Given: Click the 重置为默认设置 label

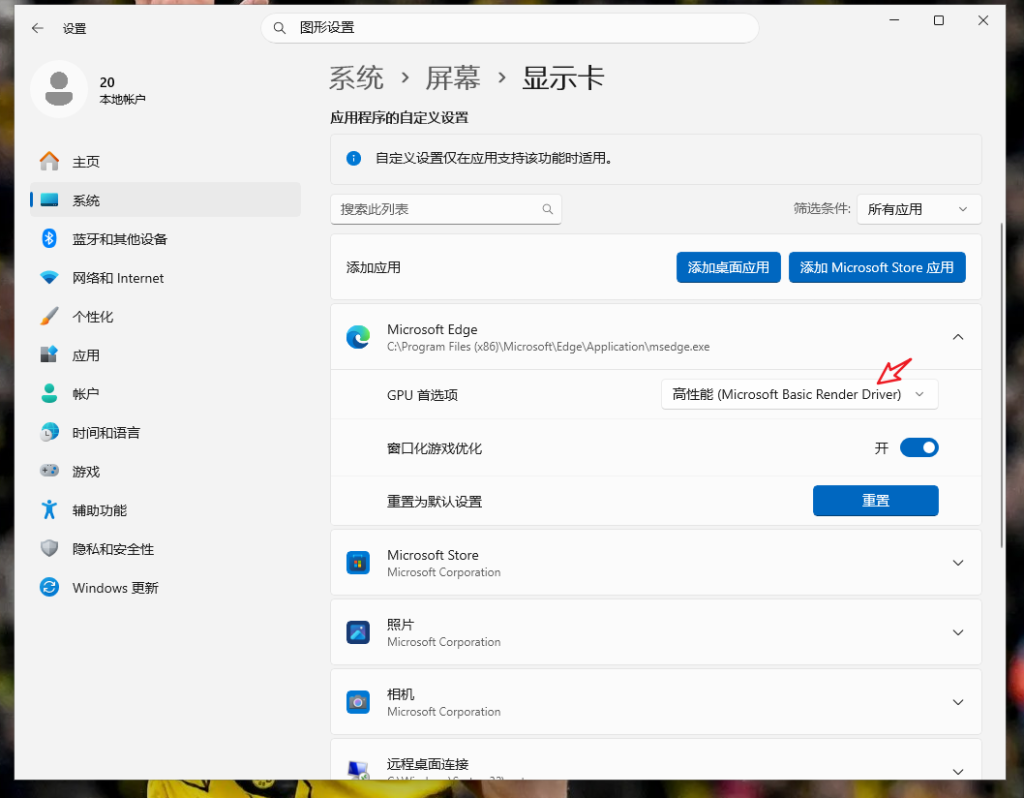Looking at the screenshot, I should point(434,502).
